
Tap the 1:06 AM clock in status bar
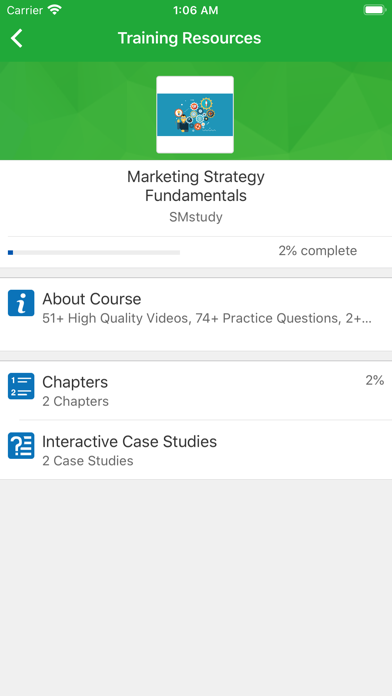(196, 10)
